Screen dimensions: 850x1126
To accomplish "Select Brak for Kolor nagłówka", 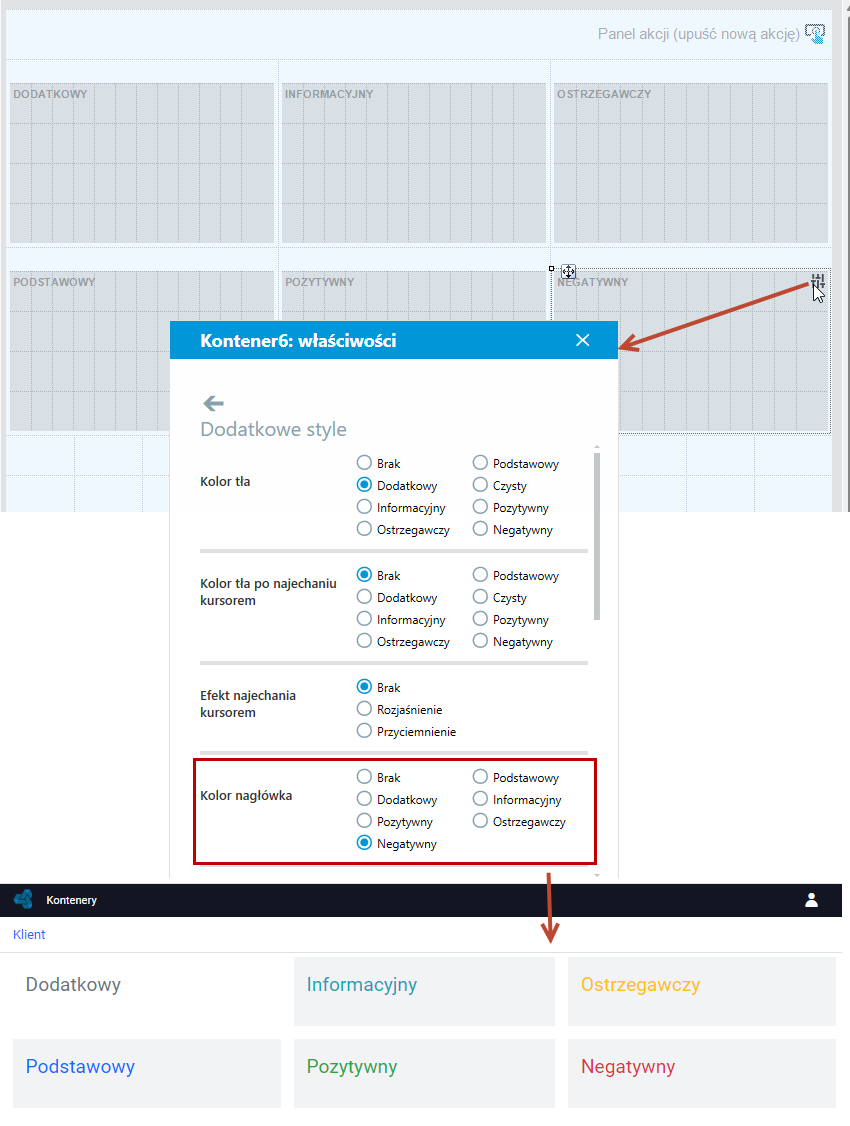I will 365,777.
